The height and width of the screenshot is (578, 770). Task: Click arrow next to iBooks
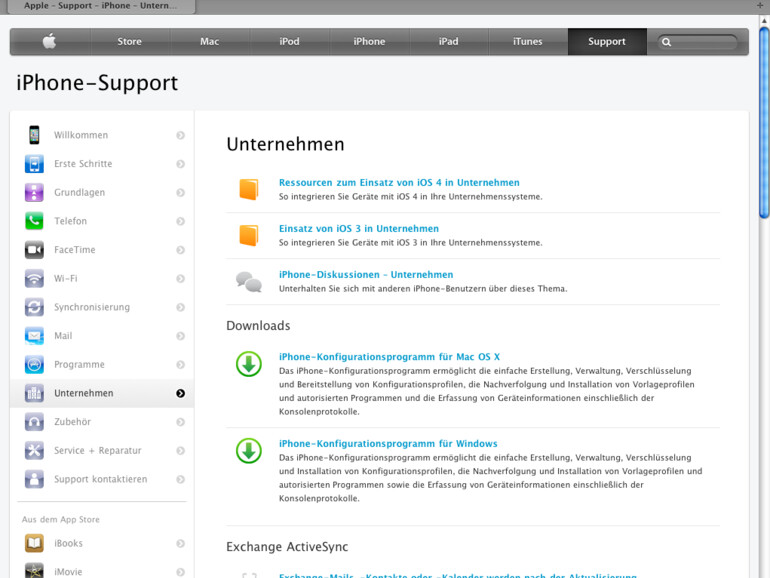coord(181,544)
